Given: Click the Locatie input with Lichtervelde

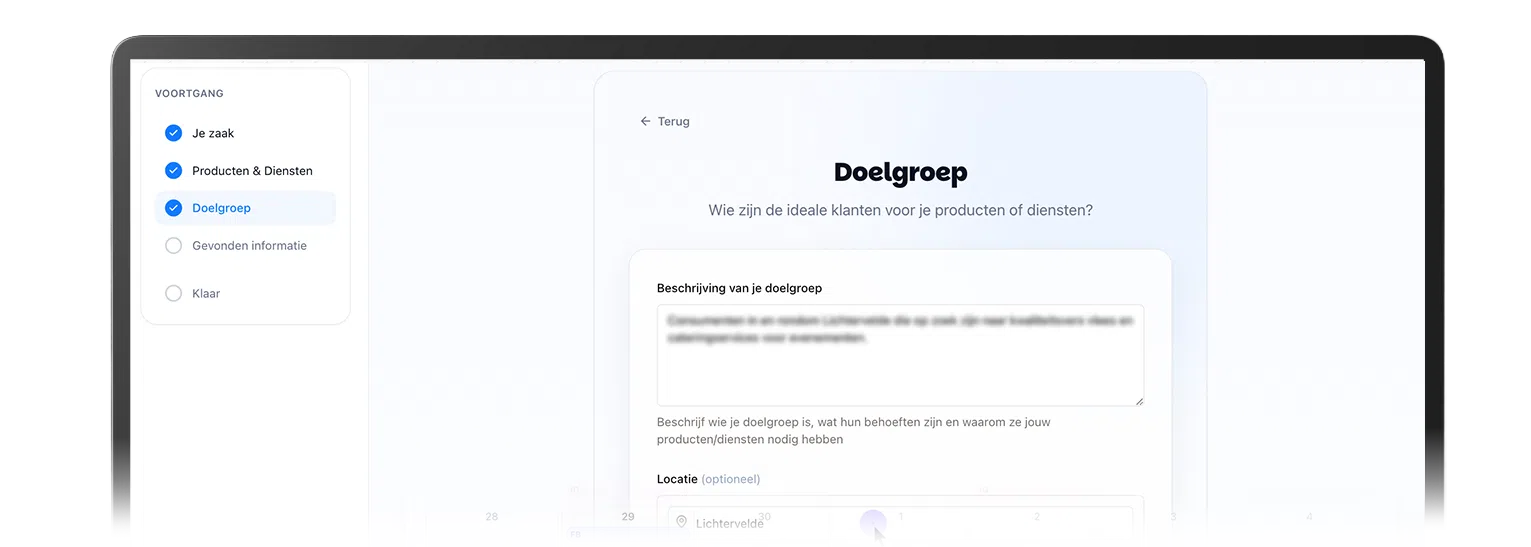Looking at the screenshot, I should click(x=900, y=522).
